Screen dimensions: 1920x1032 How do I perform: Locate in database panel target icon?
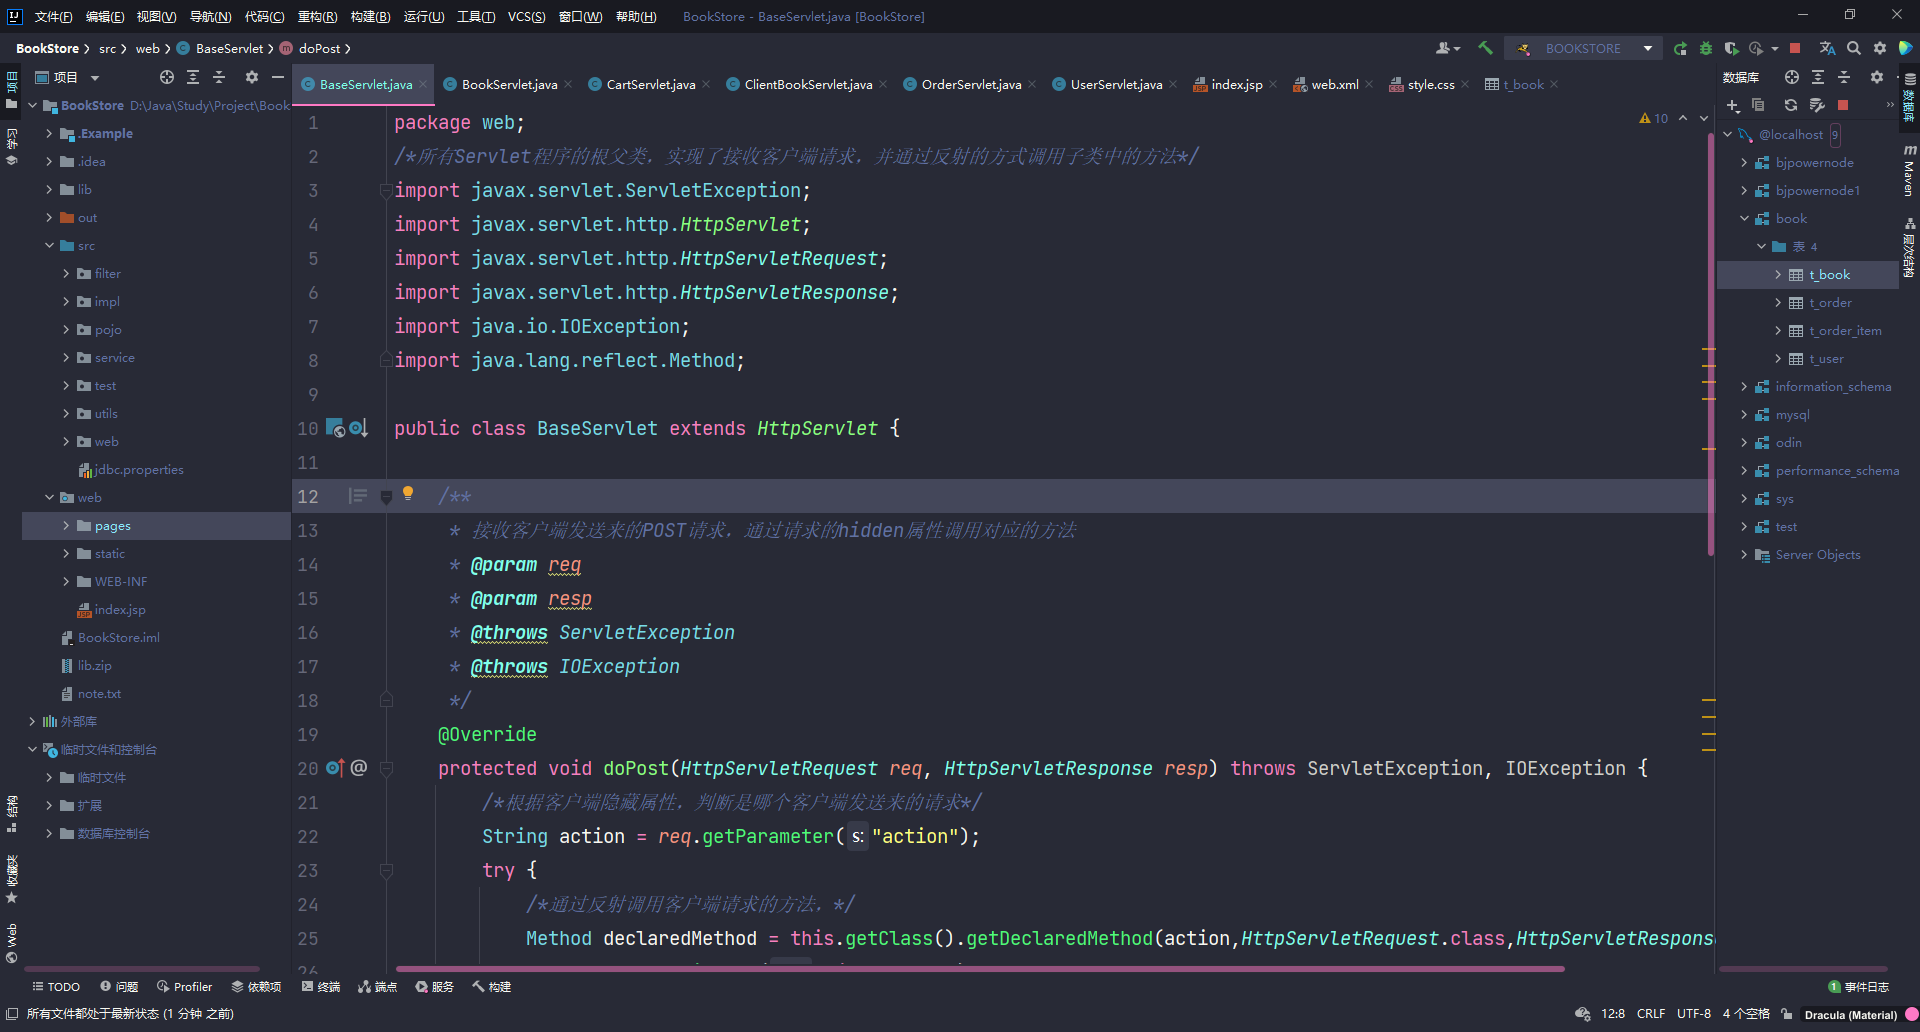[x=1791, y=77]
